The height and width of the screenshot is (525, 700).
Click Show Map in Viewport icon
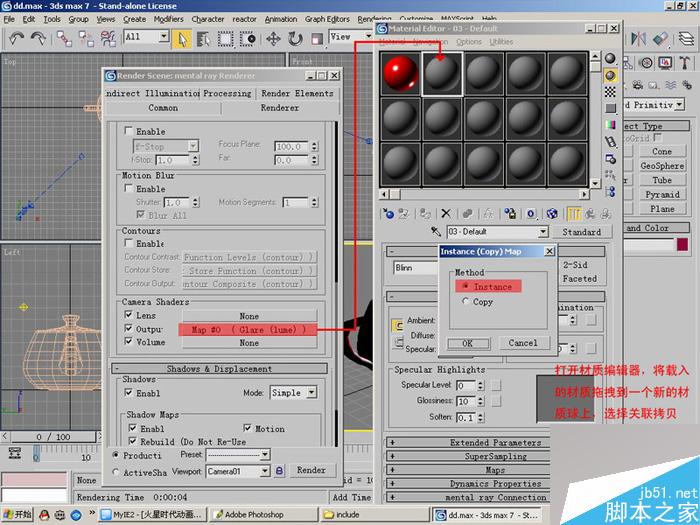point(552,214)
